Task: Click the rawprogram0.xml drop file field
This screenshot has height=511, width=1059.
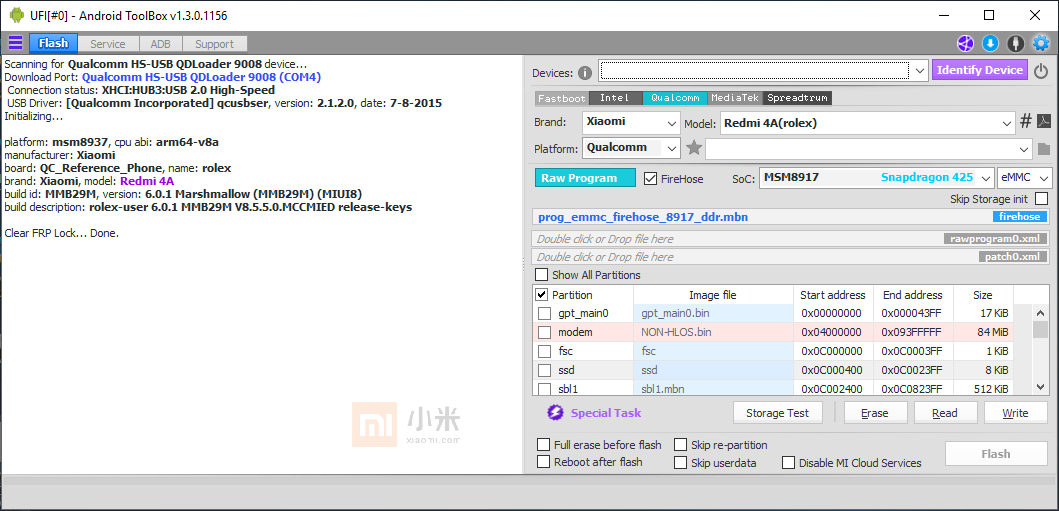Action: coord(791,238)
